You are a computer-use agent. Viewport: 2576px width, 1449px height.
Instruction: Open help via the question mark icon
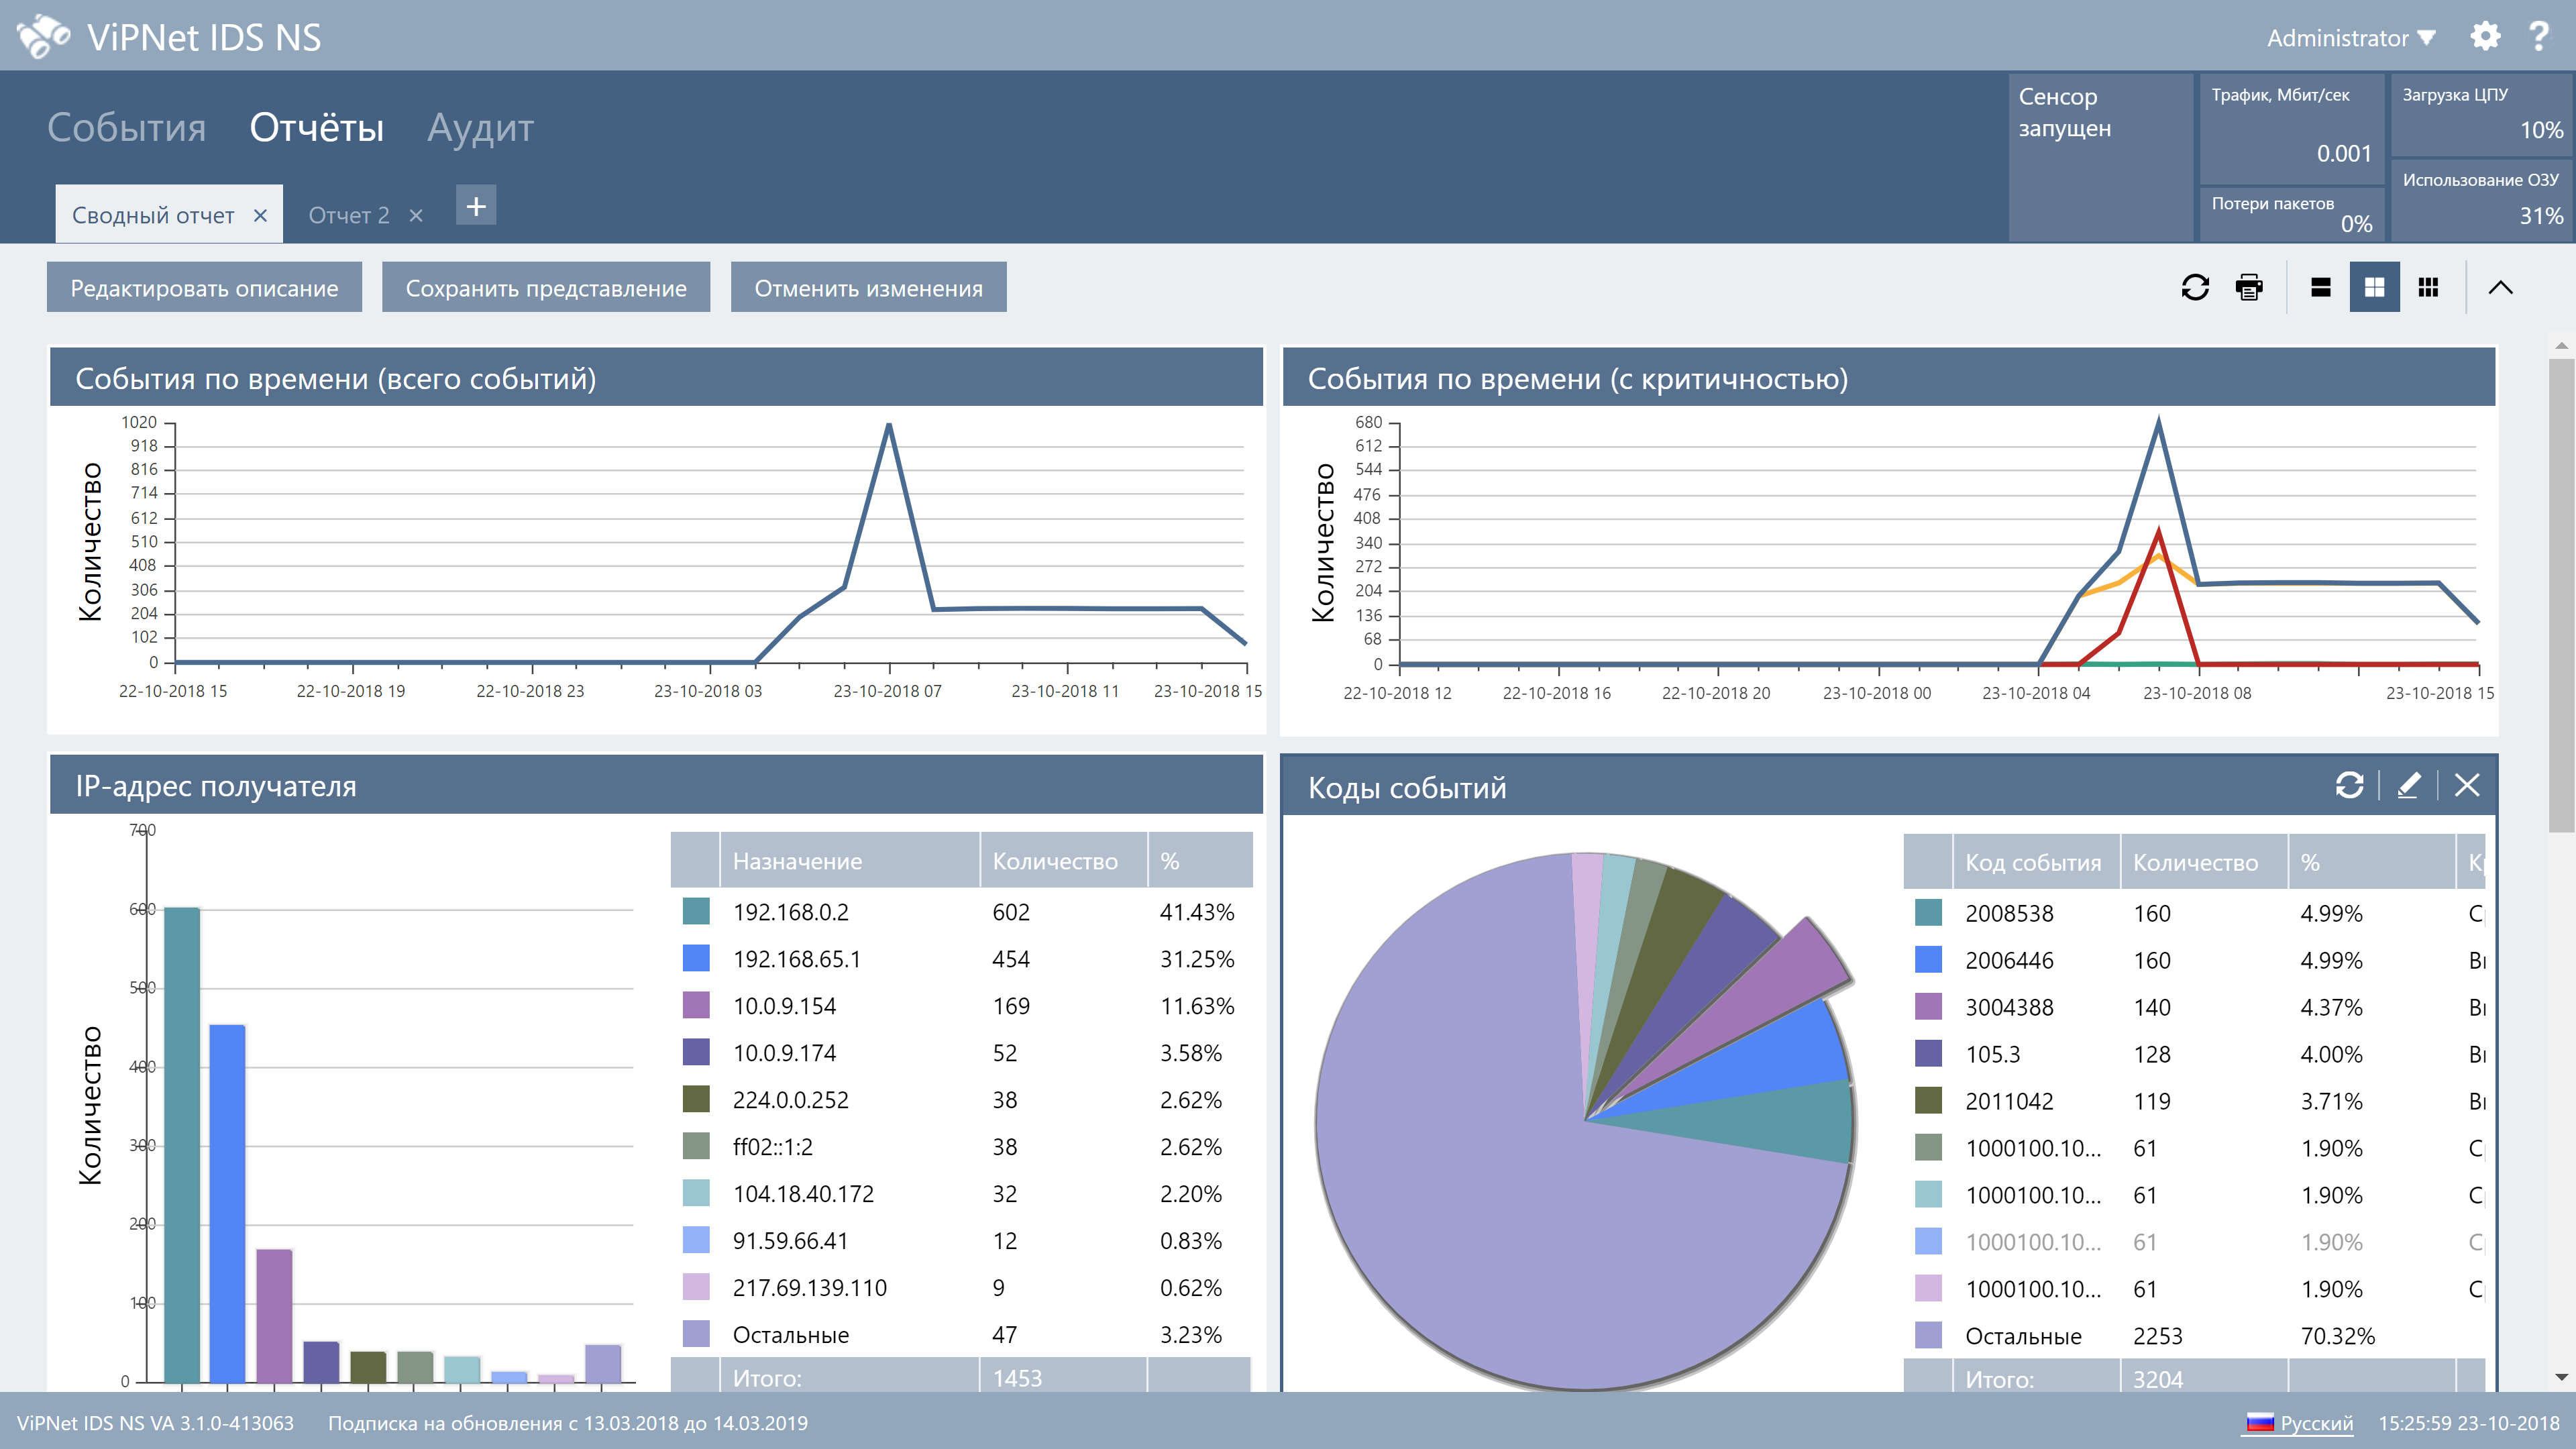[2538, 37]
